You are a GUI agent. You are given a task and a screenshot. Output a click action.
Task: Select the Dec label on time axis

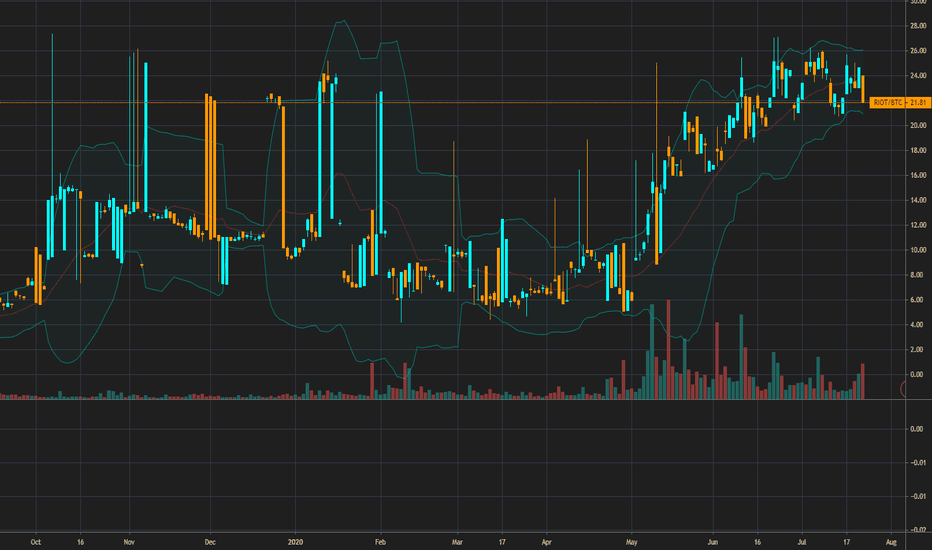(x=210, y=542)
